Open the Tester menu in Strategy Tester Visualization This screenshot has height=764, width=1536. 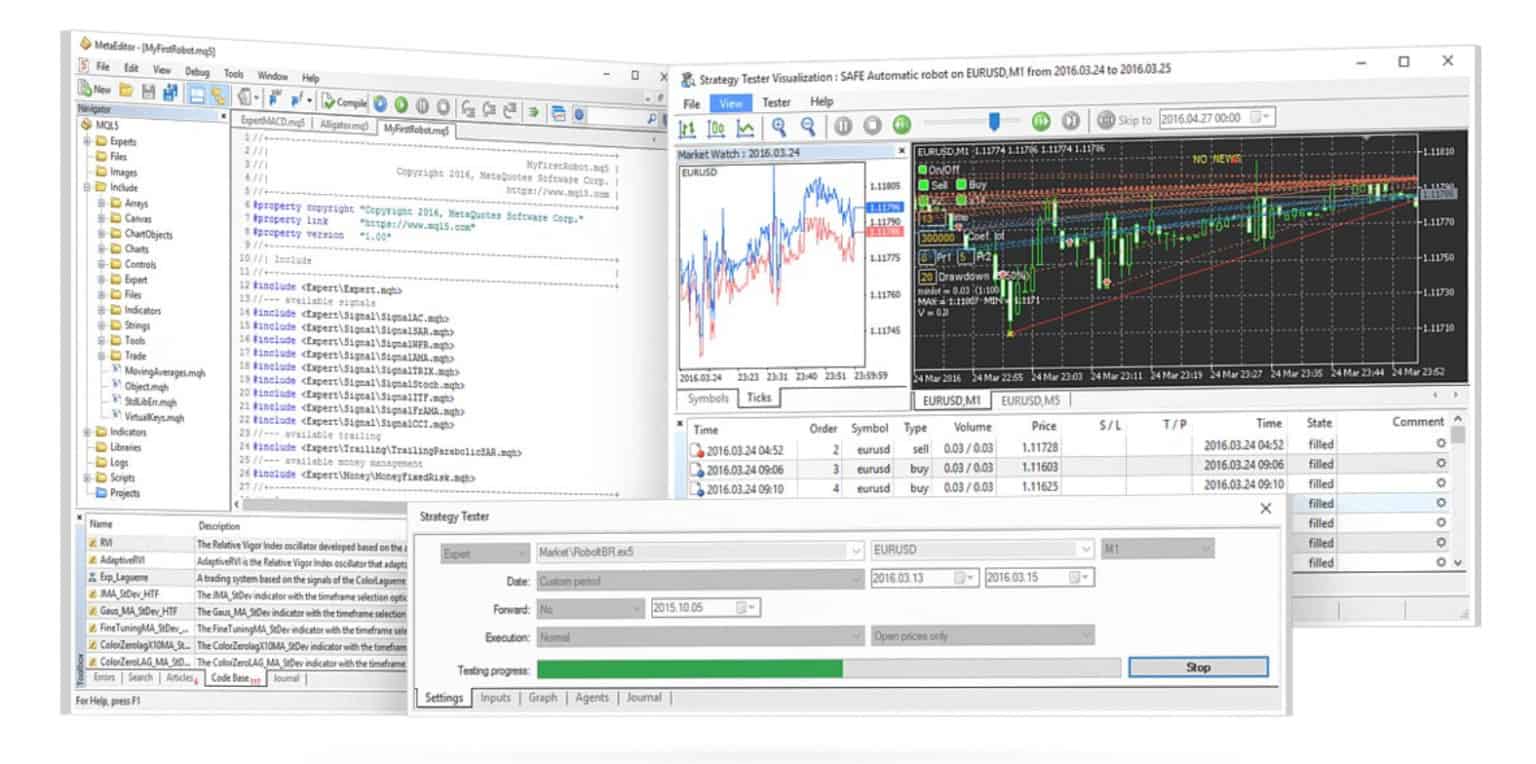[x=776, y=102]
